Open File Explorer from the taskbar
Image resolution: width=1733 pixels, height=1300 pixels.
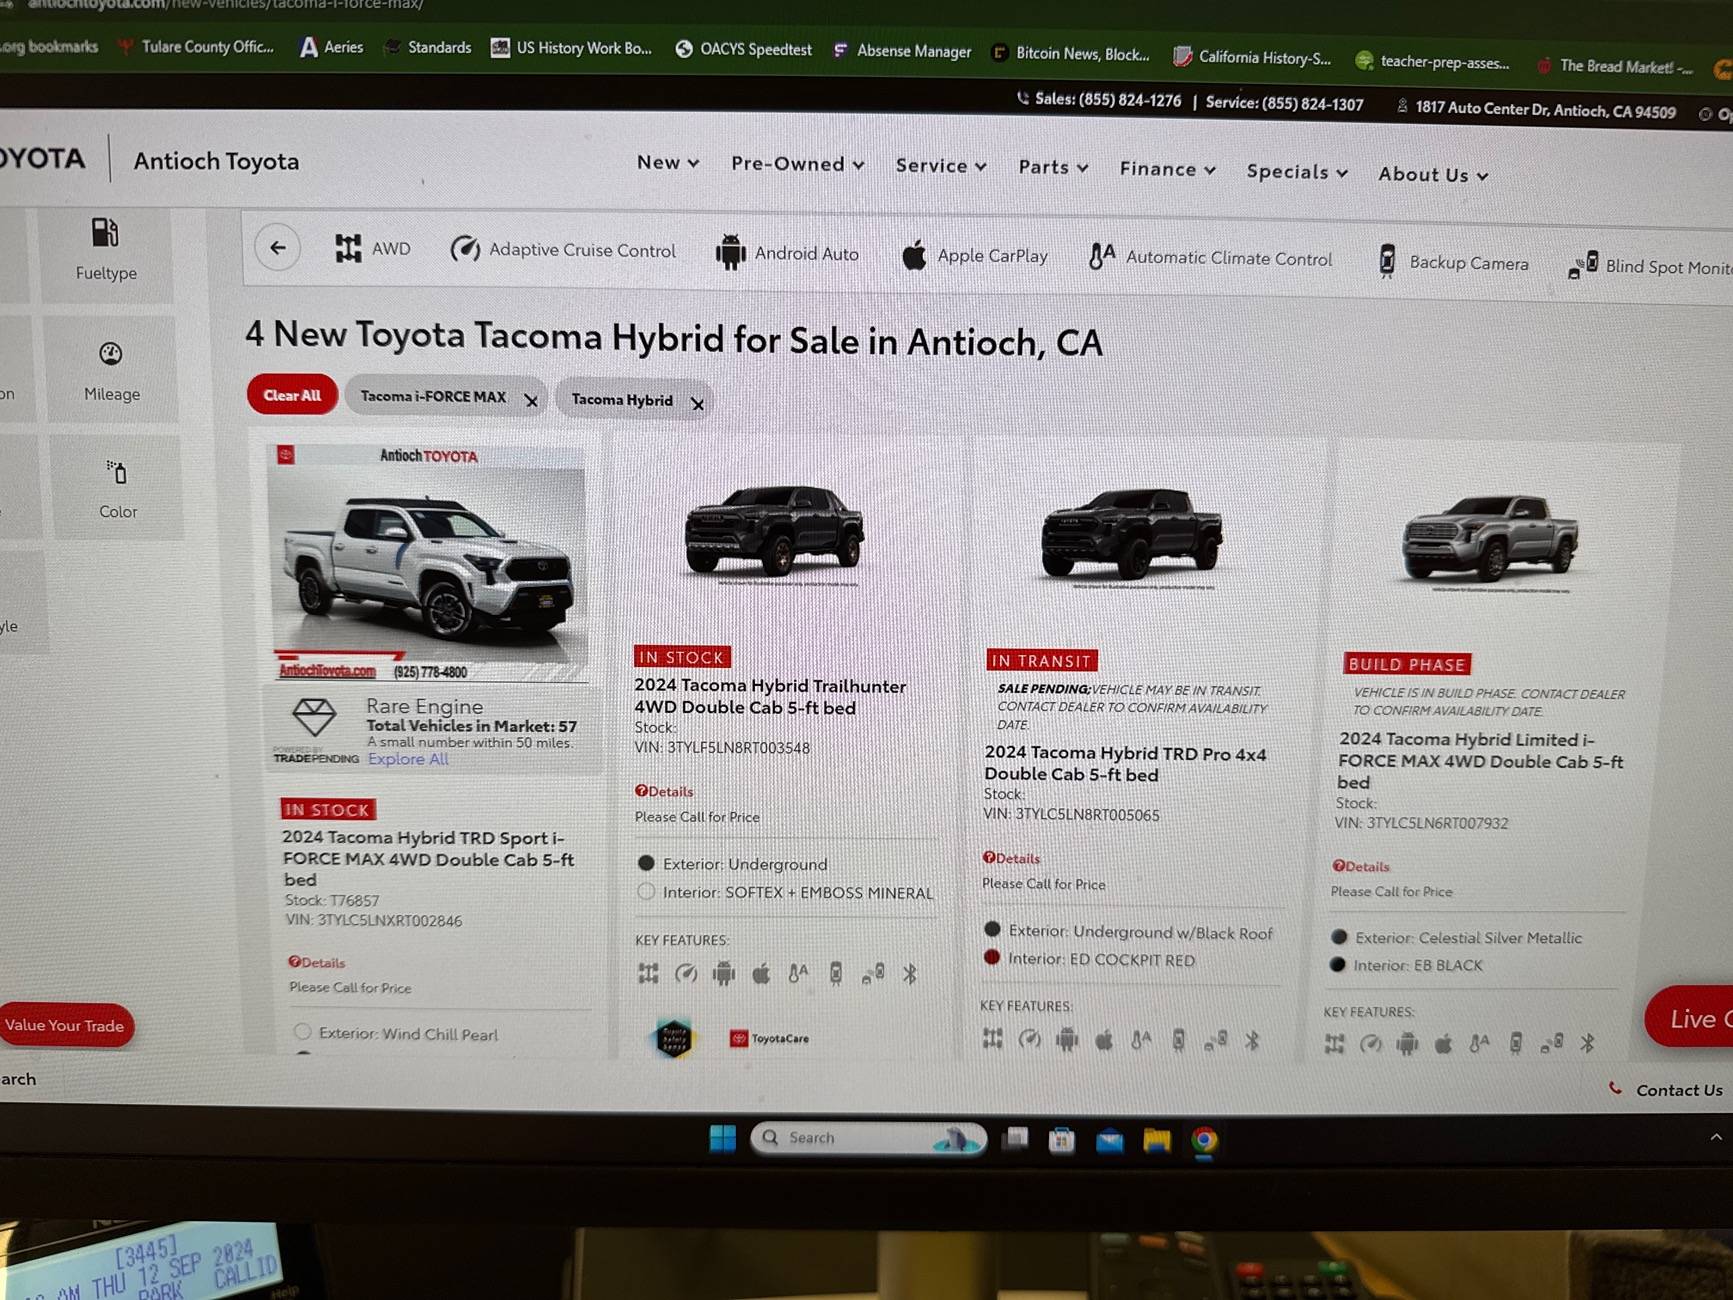(1157, 1140)
